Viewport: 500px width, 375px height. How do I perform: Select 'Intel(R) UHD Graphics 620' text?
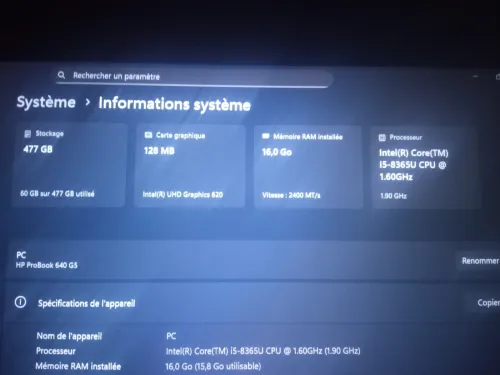pyautogui.click(x=183, y=194)
